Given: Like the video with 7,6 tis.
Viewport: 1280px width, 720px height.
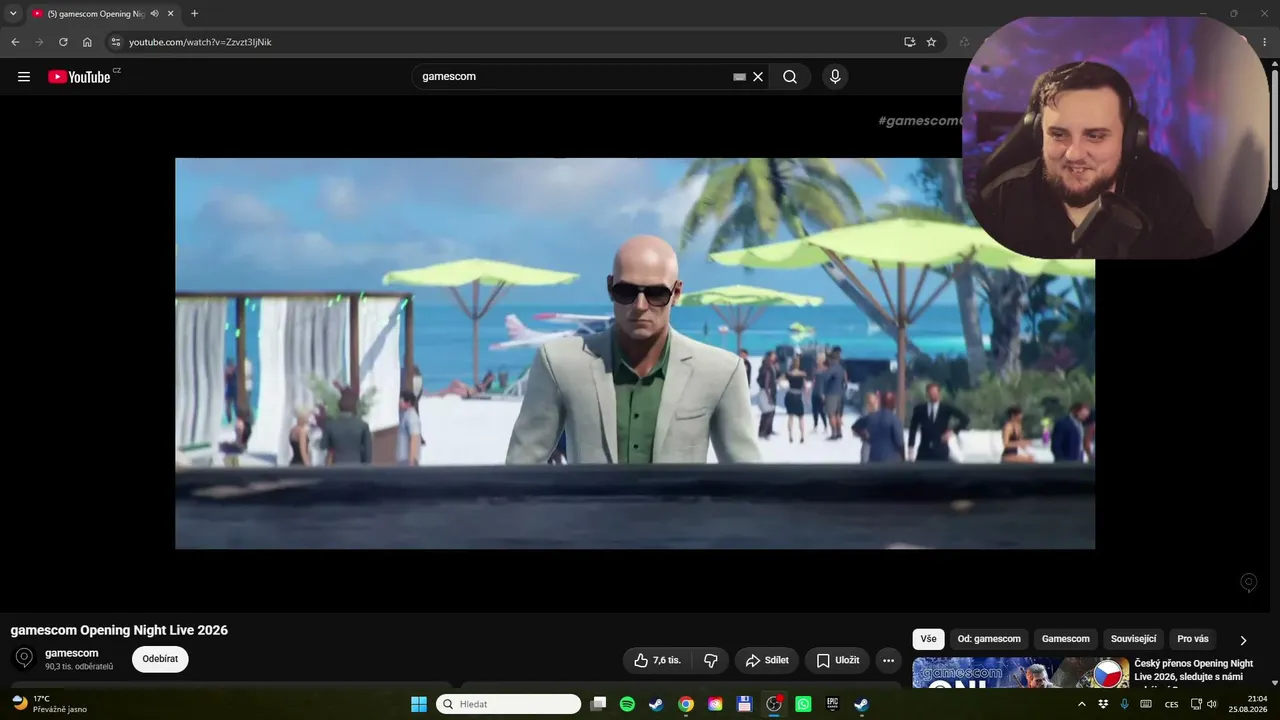Looking at the screenshot, I should point(657,660).
